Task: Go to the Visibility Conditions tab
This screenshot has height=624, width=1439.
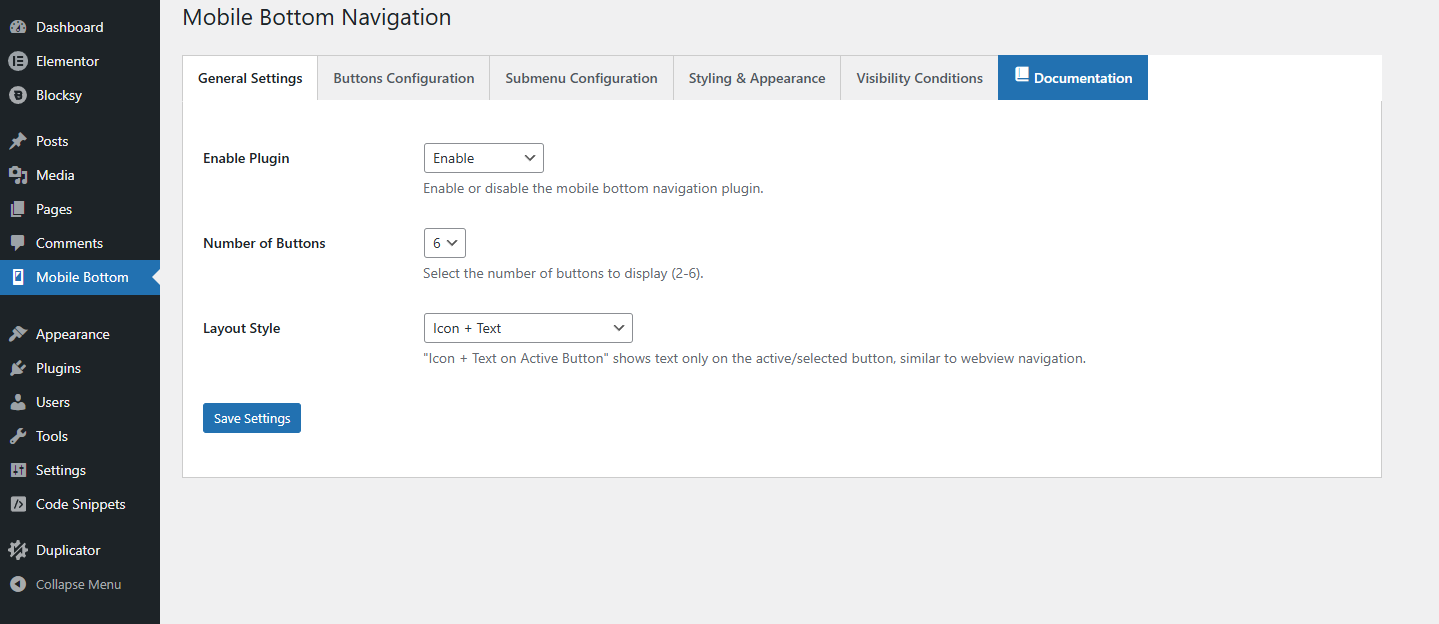Action: click(x=919, y=78)
